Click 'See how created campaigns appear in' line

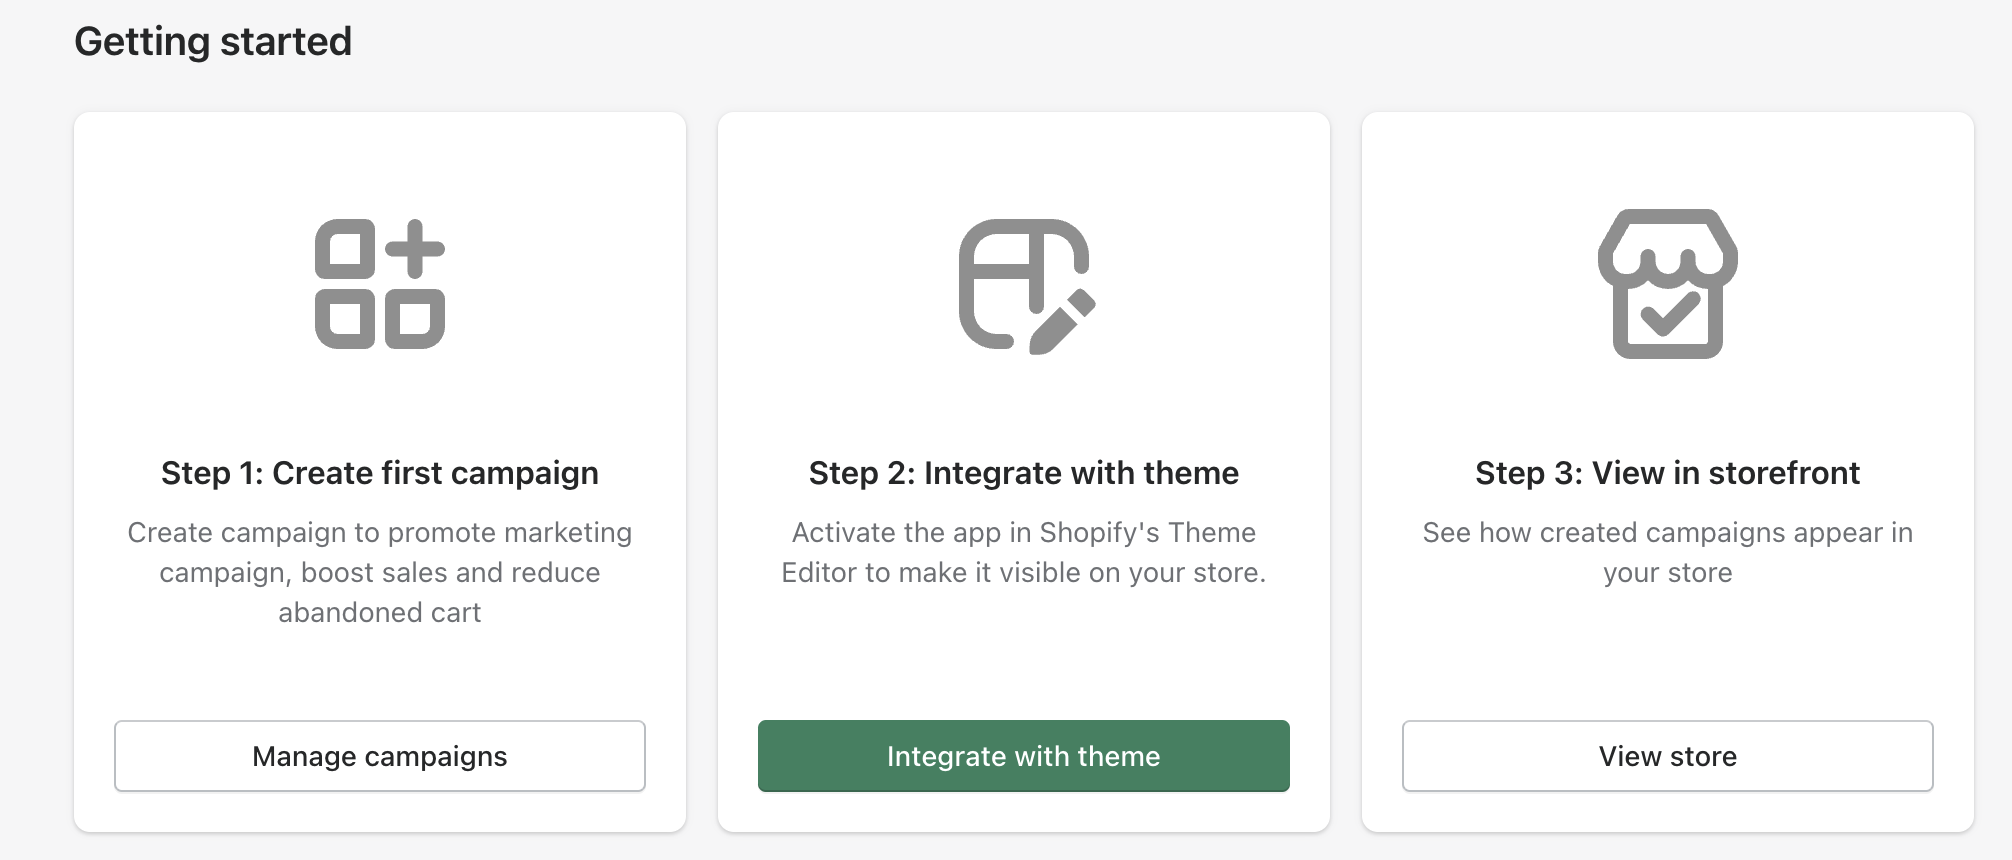point(1667,532)
